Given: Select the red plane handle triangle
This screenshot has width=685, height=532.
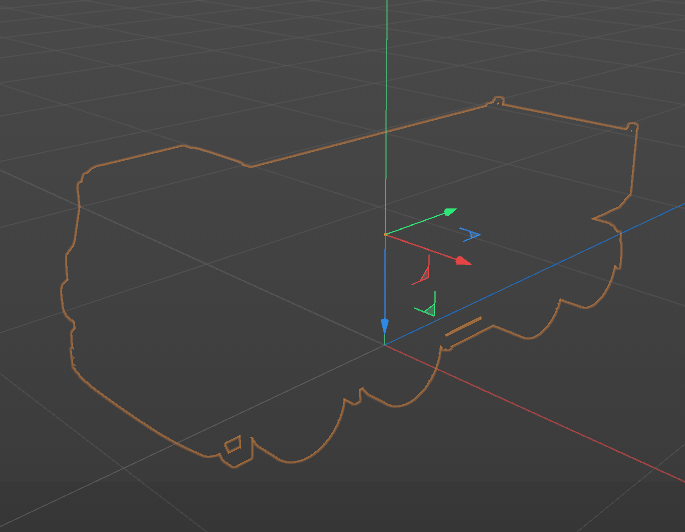Looking at the screenshot, I should pyautogui.click(x=422, y=273).
